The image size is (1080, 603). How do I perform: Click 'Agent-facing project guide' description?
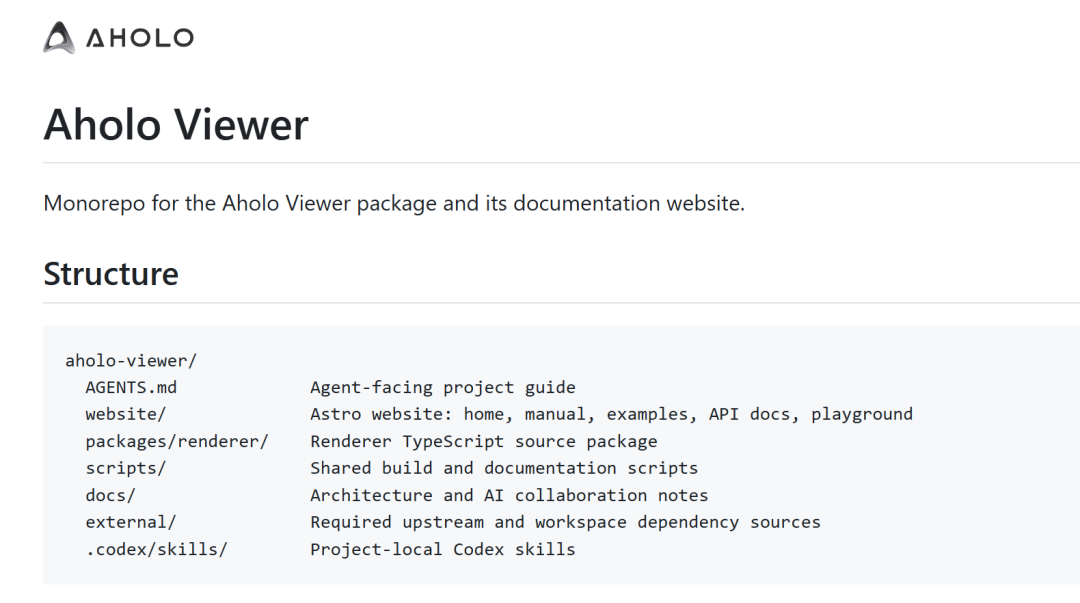pos(443,387)
